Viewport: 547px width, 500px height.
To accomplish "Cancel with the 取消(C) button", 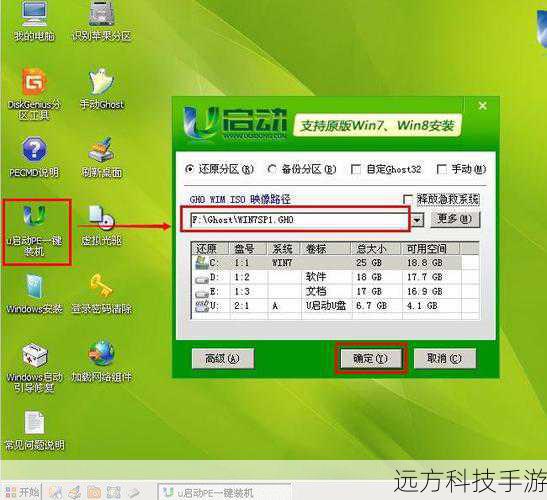I will 444,358.
